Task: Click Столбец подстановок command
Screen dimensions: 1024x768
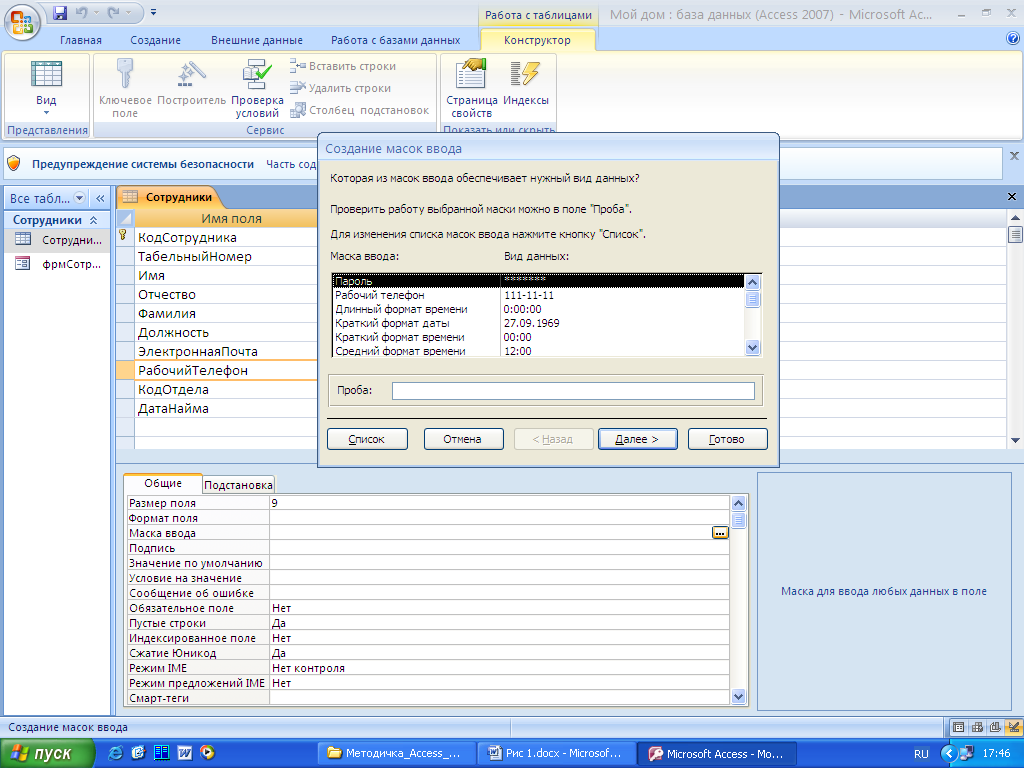Action: click(x=360, y=110)
